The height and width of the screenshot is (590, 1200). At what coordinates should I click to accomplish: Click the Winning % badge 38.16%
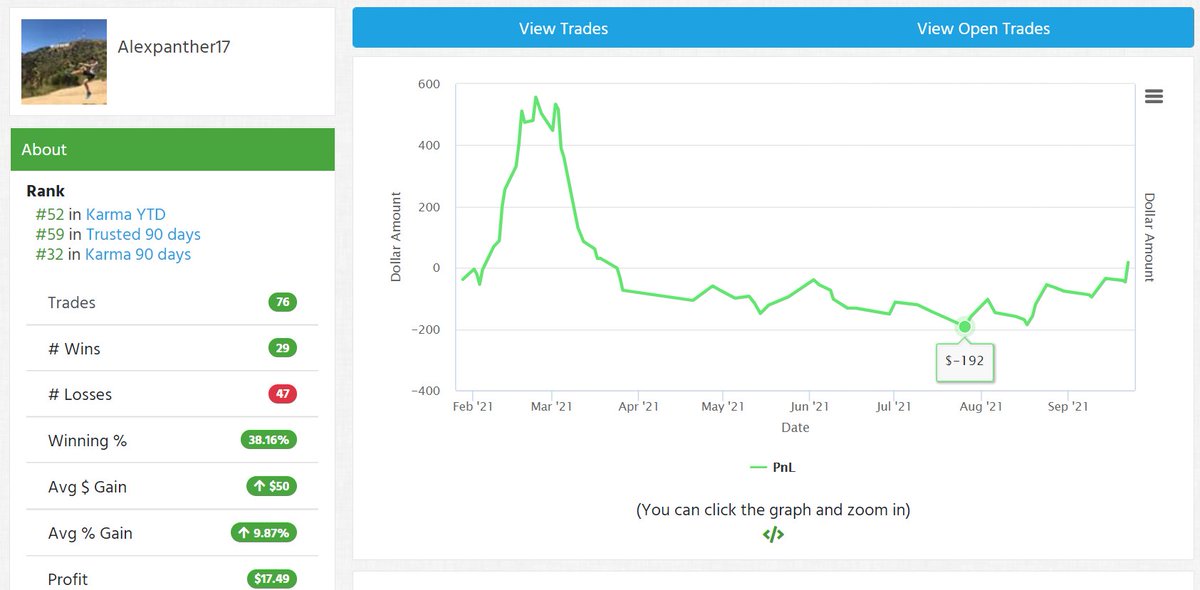269,440
